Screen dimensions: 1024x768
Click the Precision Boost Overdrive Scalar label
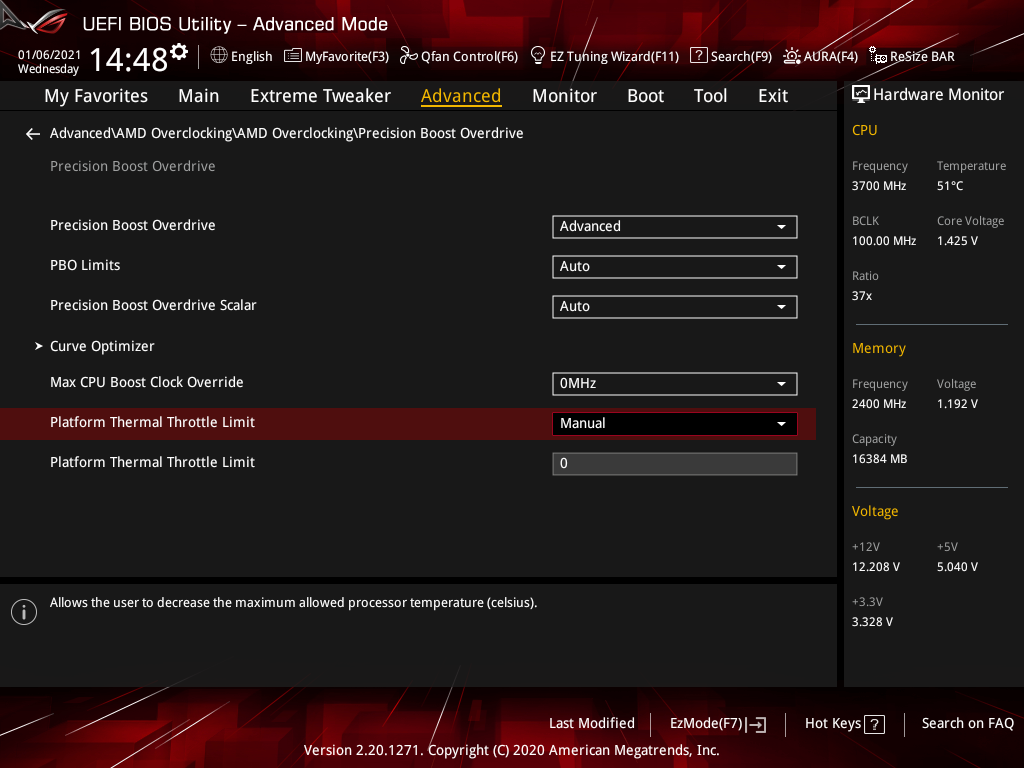tap(153, 305)
